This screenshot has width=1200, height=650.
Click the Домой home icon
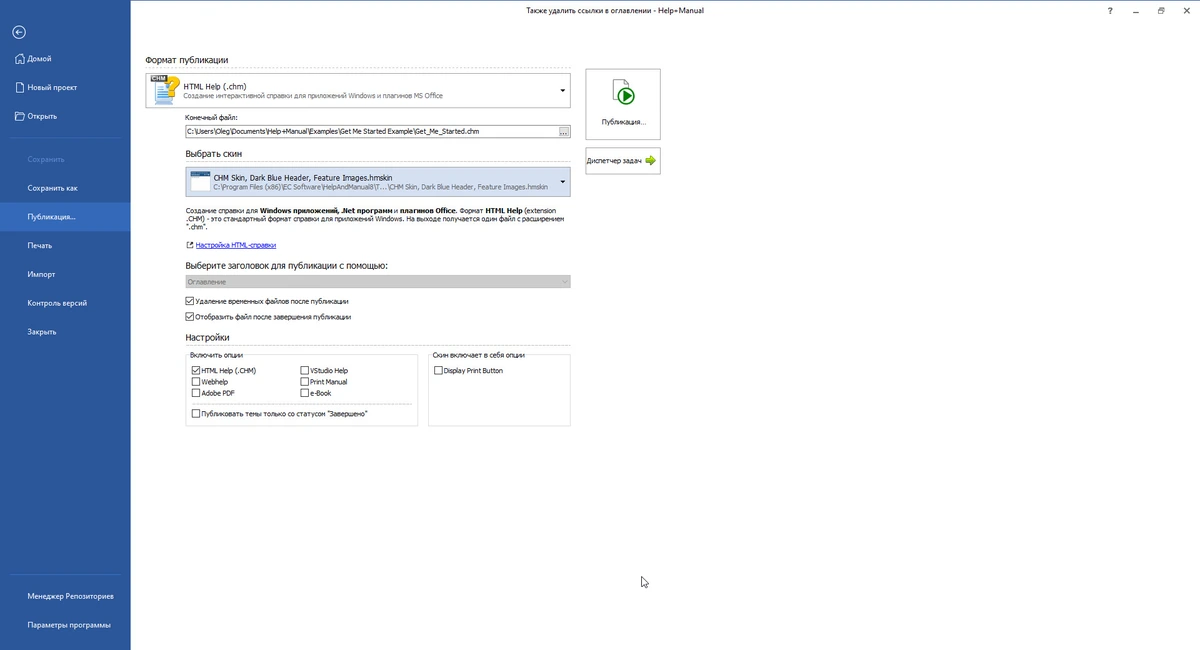(x=19, y=59)
